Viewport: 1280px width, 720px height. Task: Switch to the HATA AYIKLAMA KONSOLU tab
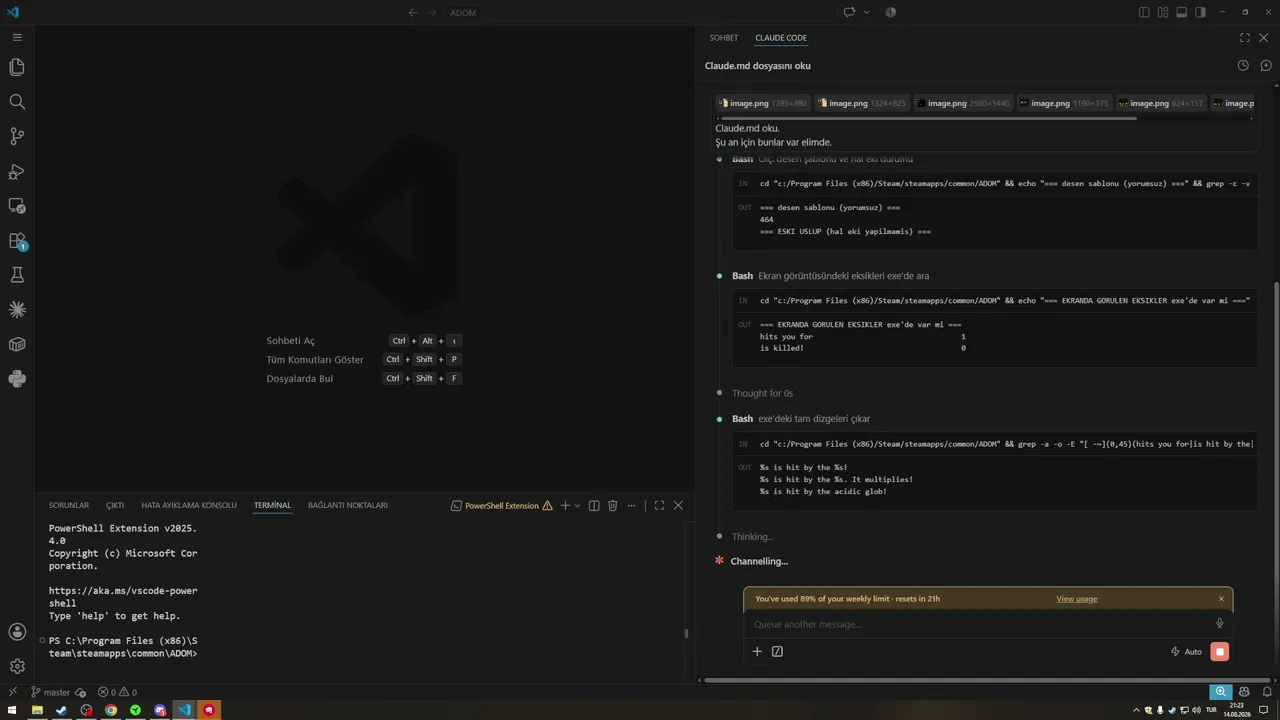(x=189, y=506)
